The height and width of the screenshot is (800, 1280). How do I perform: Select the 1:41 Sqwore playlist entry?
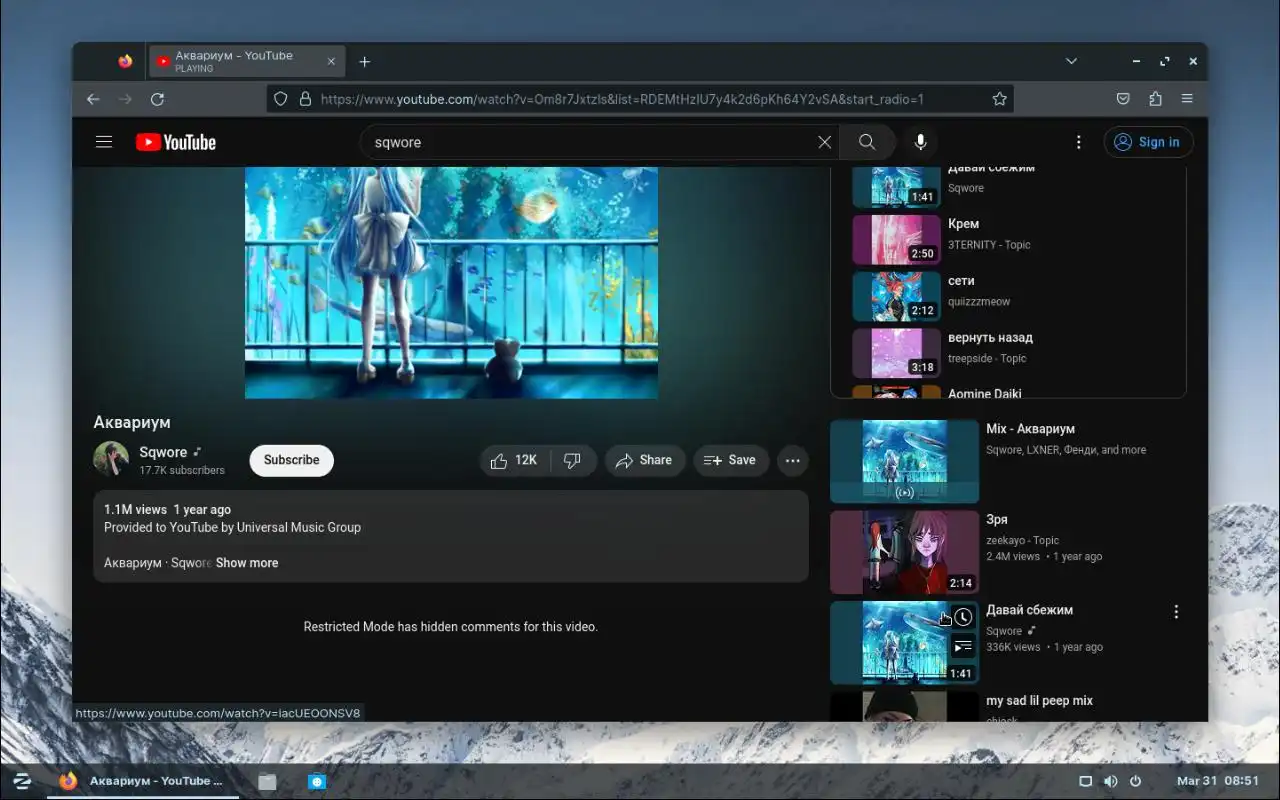1010,187
